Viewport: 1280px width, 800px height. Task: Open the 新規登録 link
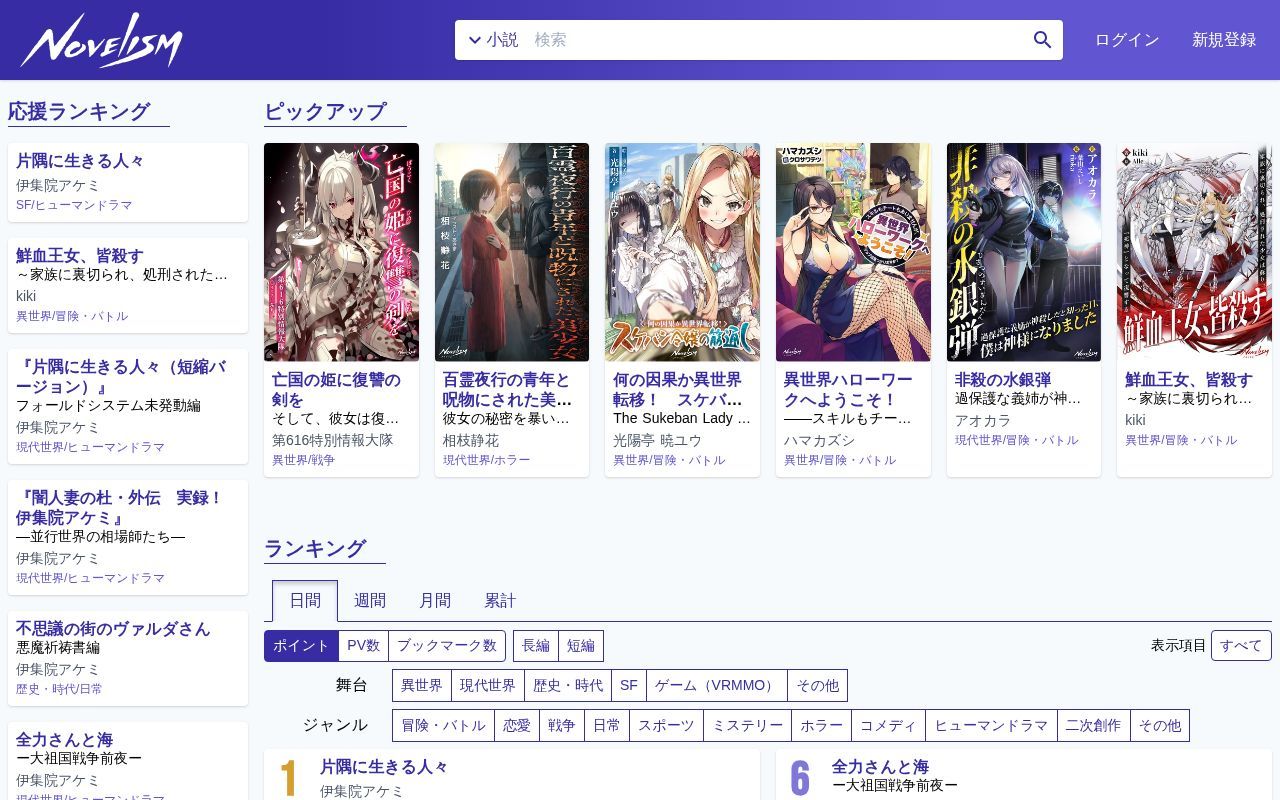1224,40
